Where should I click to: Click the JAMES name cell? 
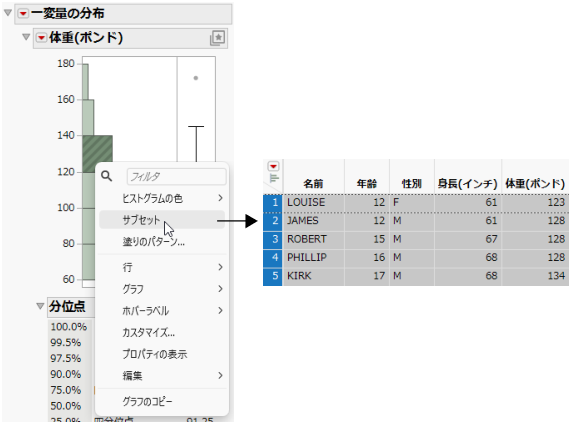(x=314, y=221)
